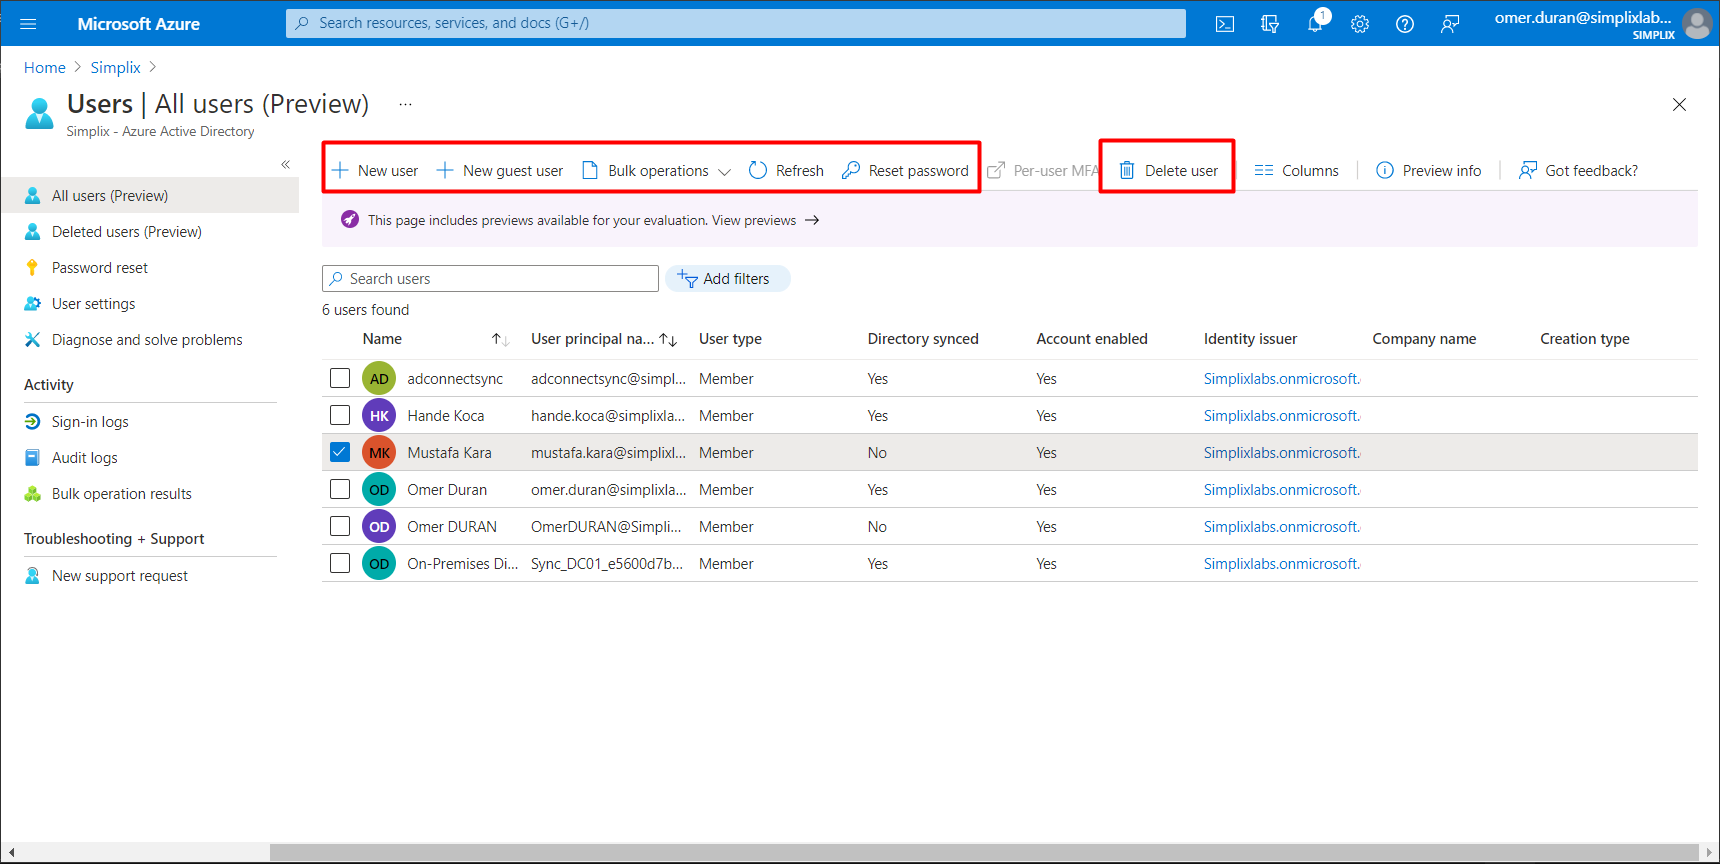This screenshot has width=1720, height=864.
Task: Close the Users blade
Action: [x=1679, y=105]
